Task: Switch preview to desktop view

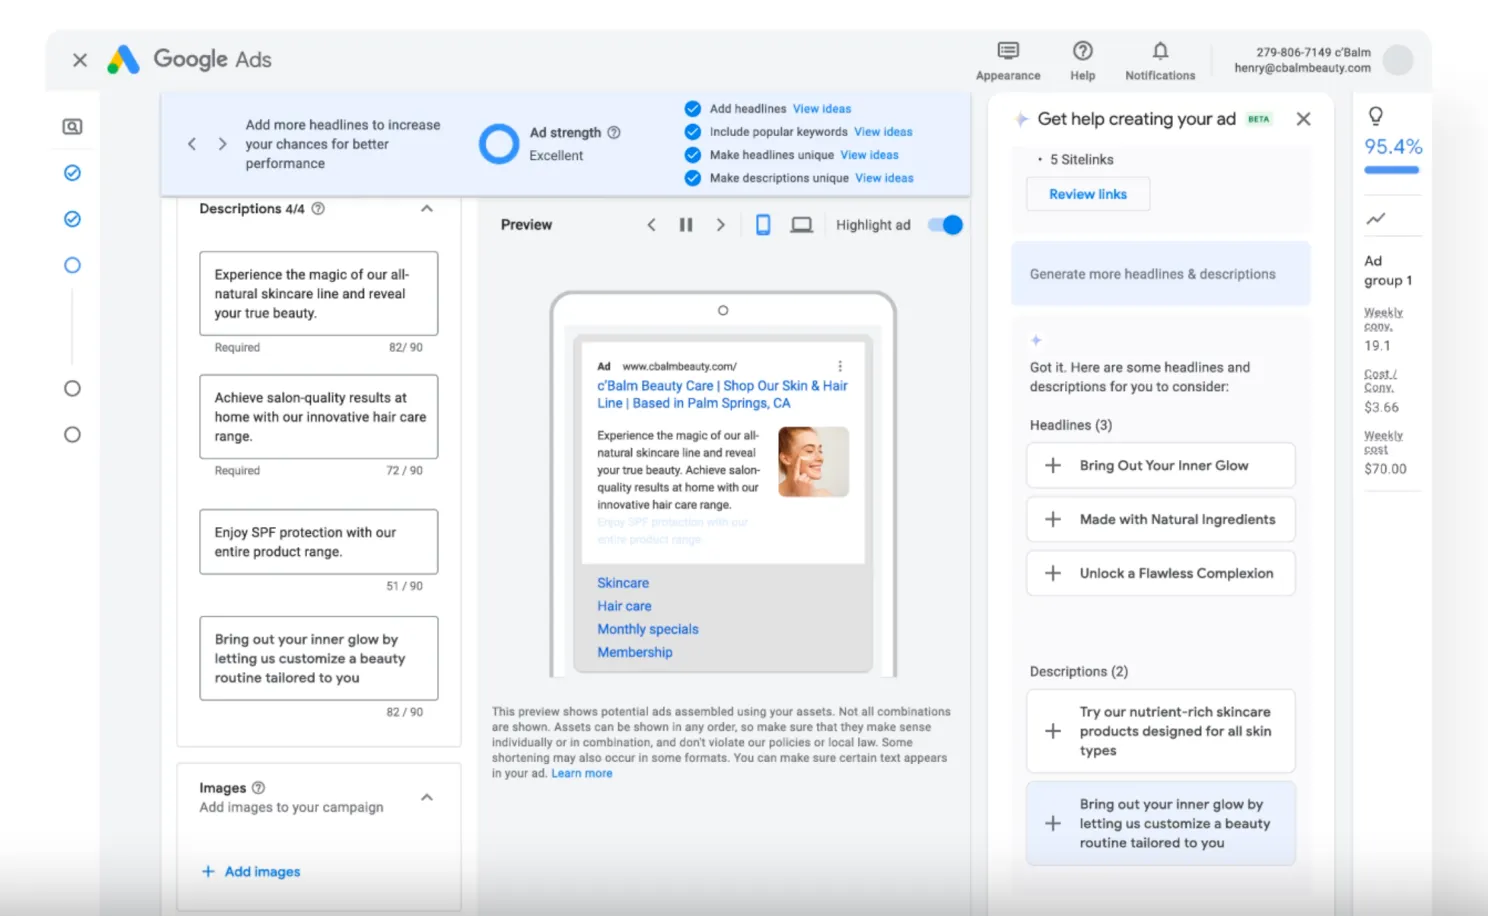Action: 802,225
